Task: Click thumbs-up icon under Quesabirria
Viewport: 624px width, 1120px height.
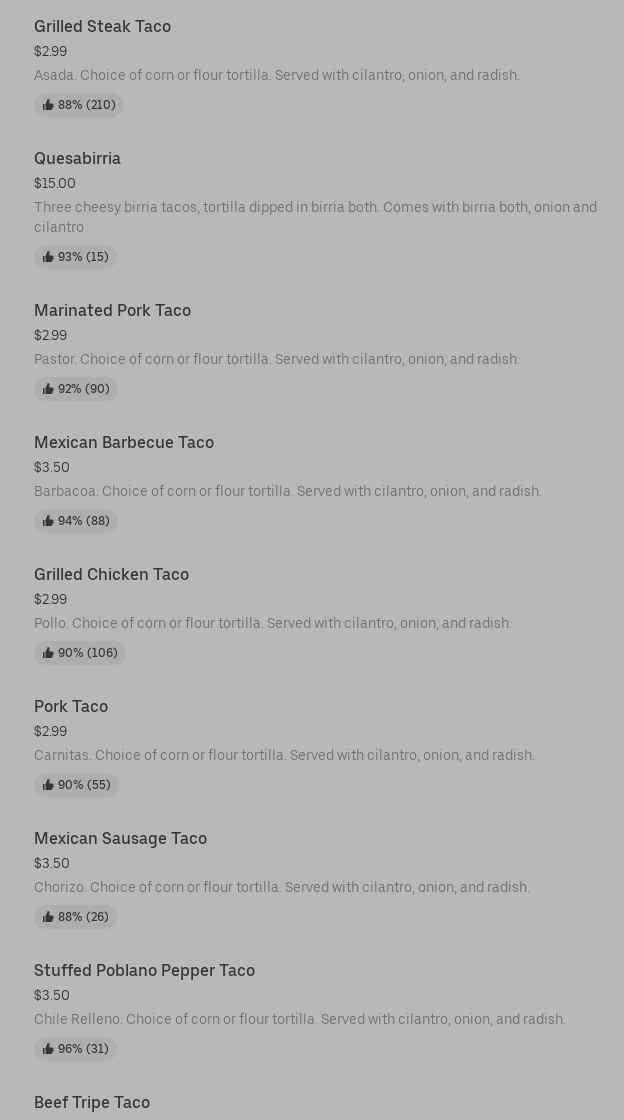Action: [48, 257]
